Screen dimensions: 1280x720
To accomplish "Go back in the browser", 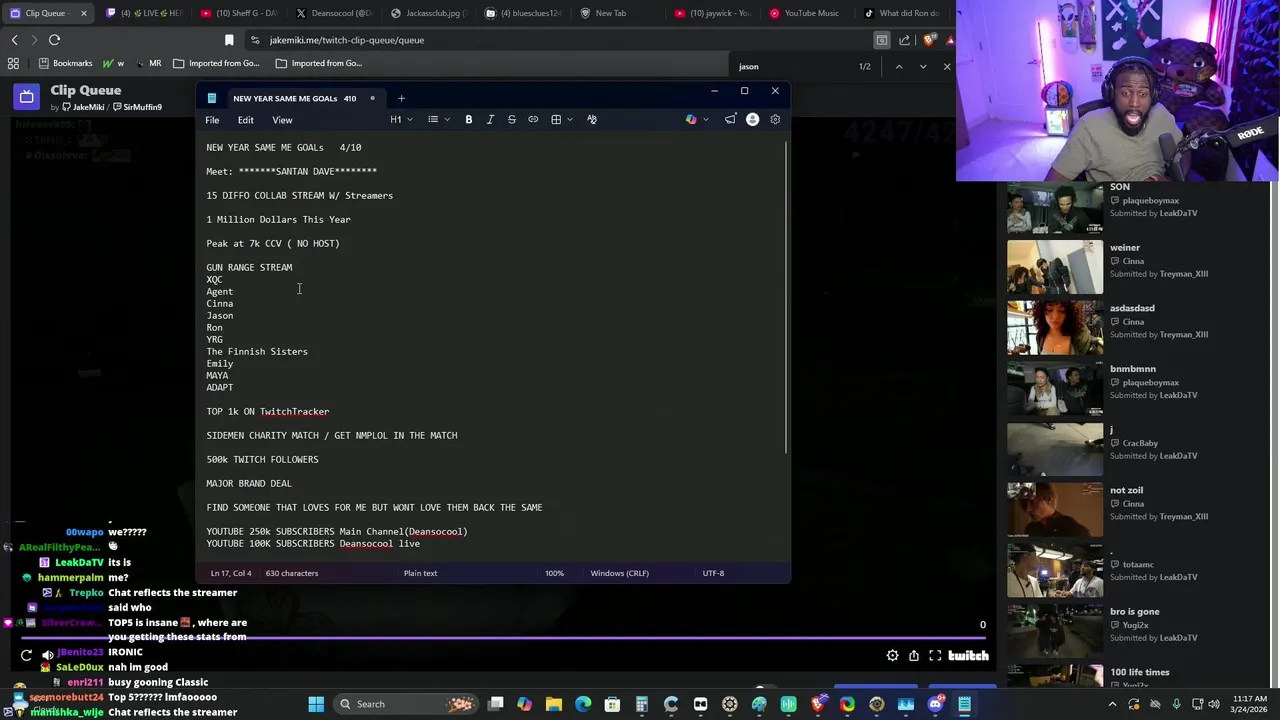I will 14,40.
